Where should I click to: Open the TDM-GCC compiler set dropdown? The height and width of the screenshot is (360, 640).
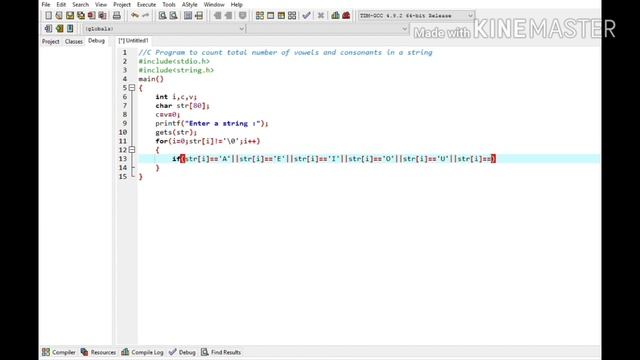(x=416, y=16)
